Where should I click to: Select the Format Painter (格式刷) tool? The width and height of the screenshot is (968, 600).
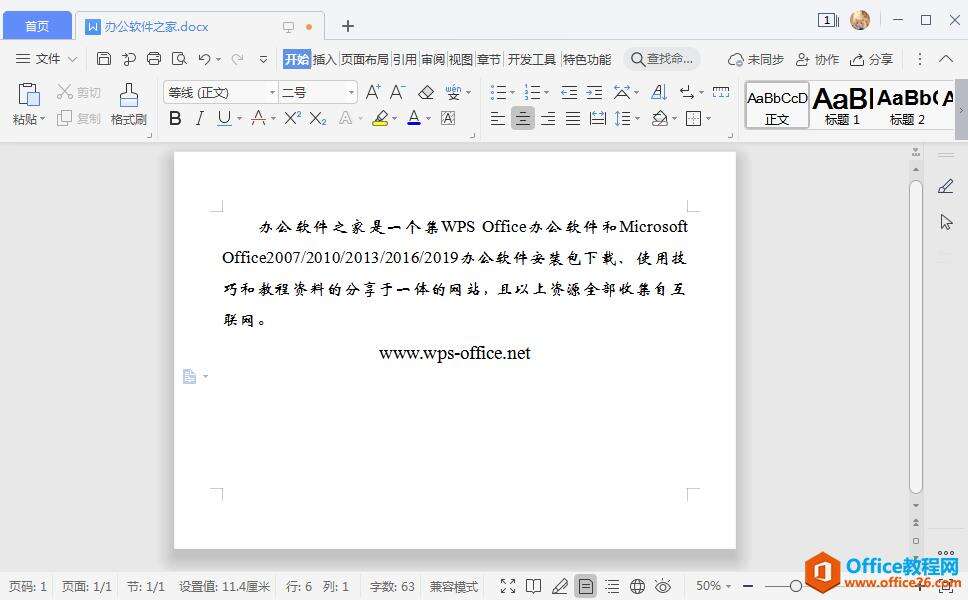click(x=128, y=104)
